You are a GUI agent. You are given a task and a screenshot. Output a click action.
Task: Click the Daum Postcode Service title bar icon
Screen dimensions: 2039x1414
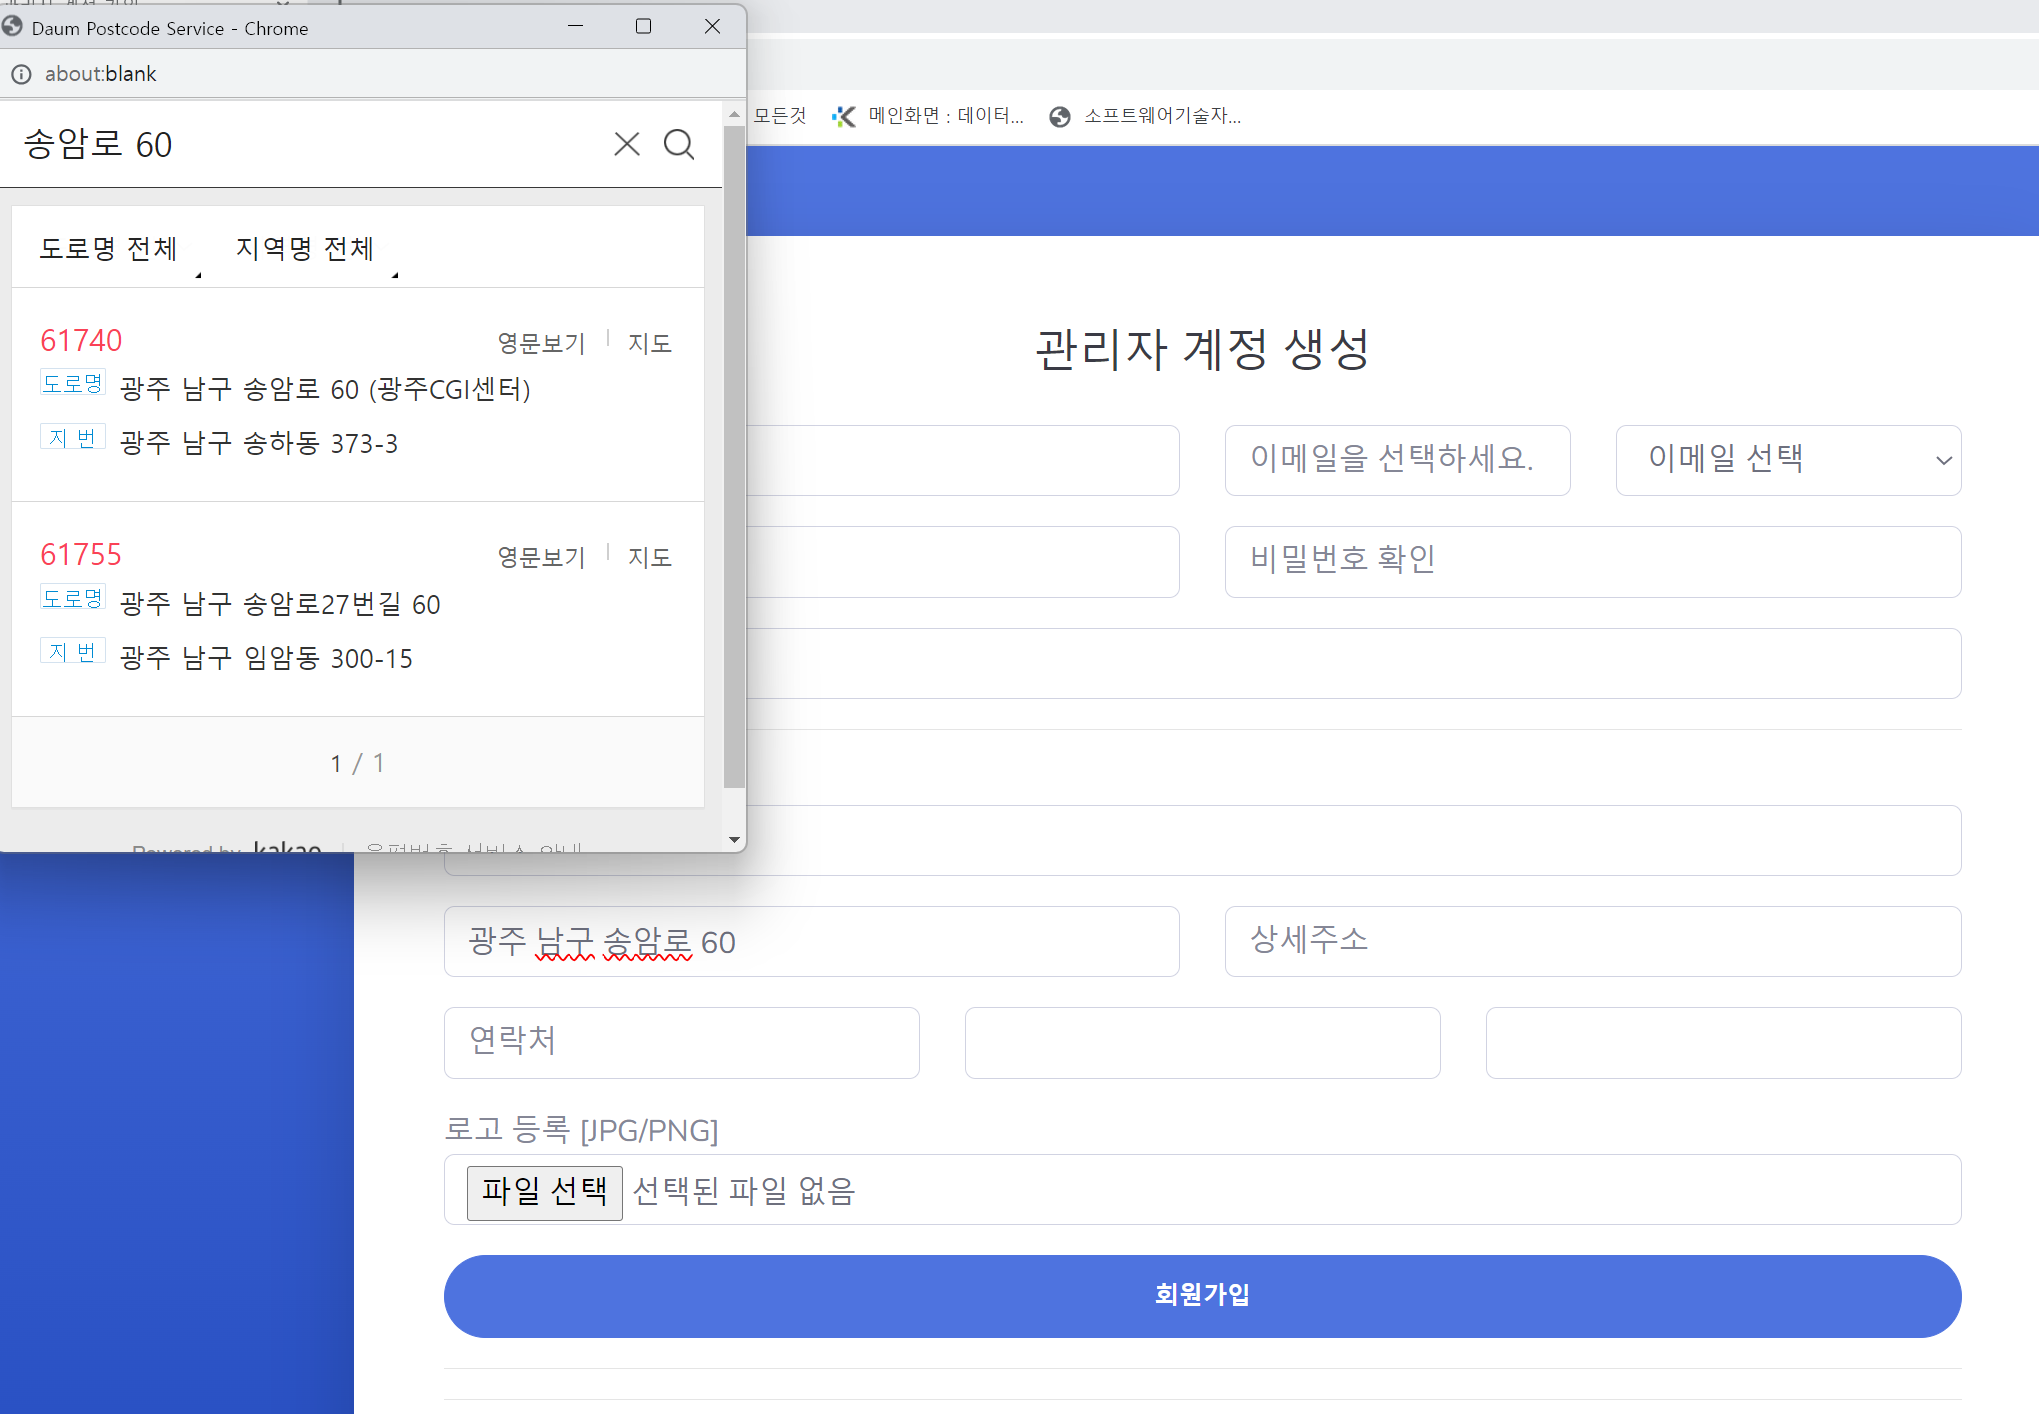pos(13,27)
